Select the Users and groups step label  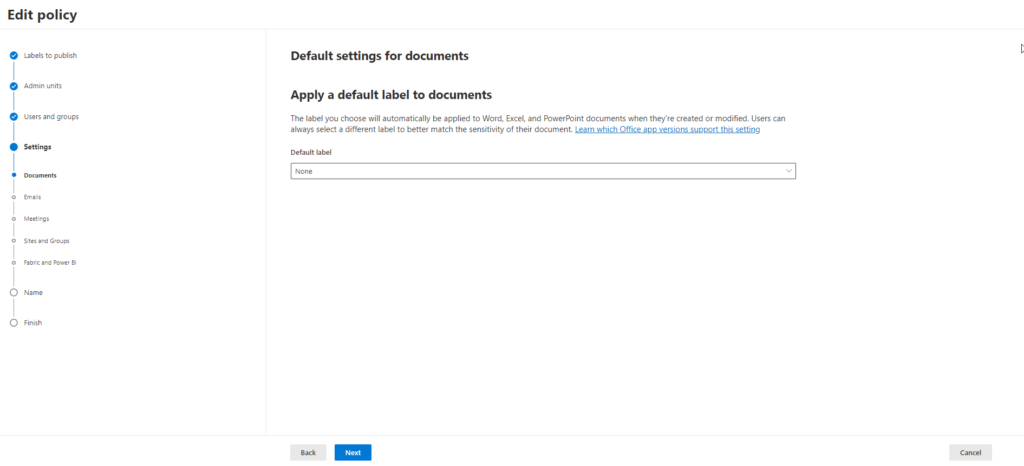coord(51,117)
